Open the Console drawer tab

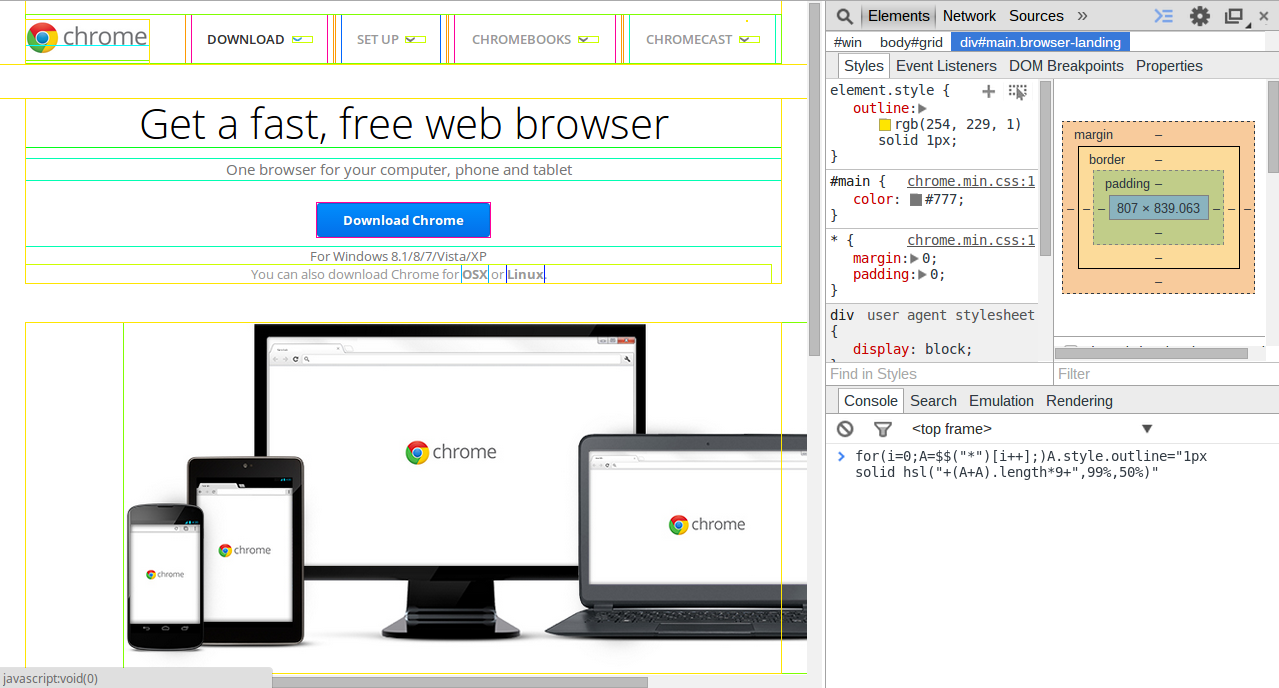click(x=871, y=401)
